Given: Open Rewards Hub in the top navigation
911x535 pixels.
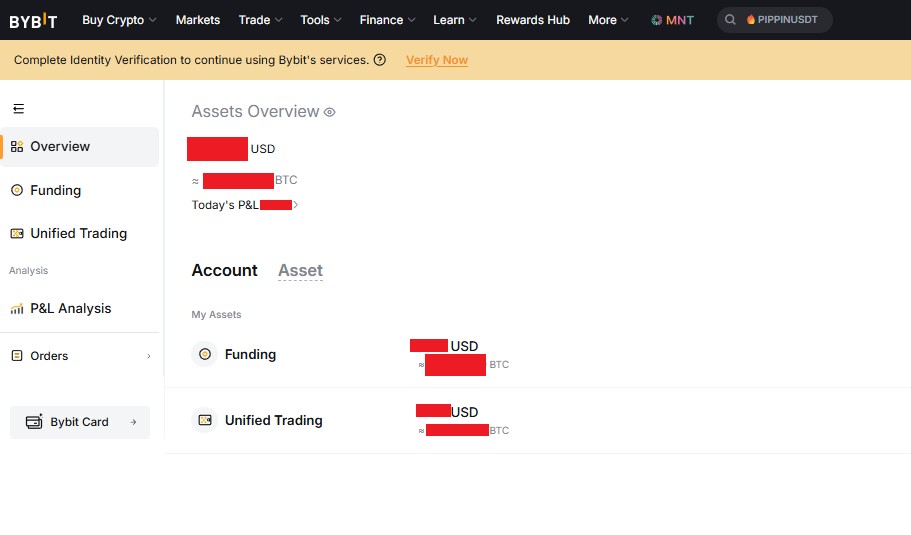Looking at the screenshot, I should pos(533,20).
